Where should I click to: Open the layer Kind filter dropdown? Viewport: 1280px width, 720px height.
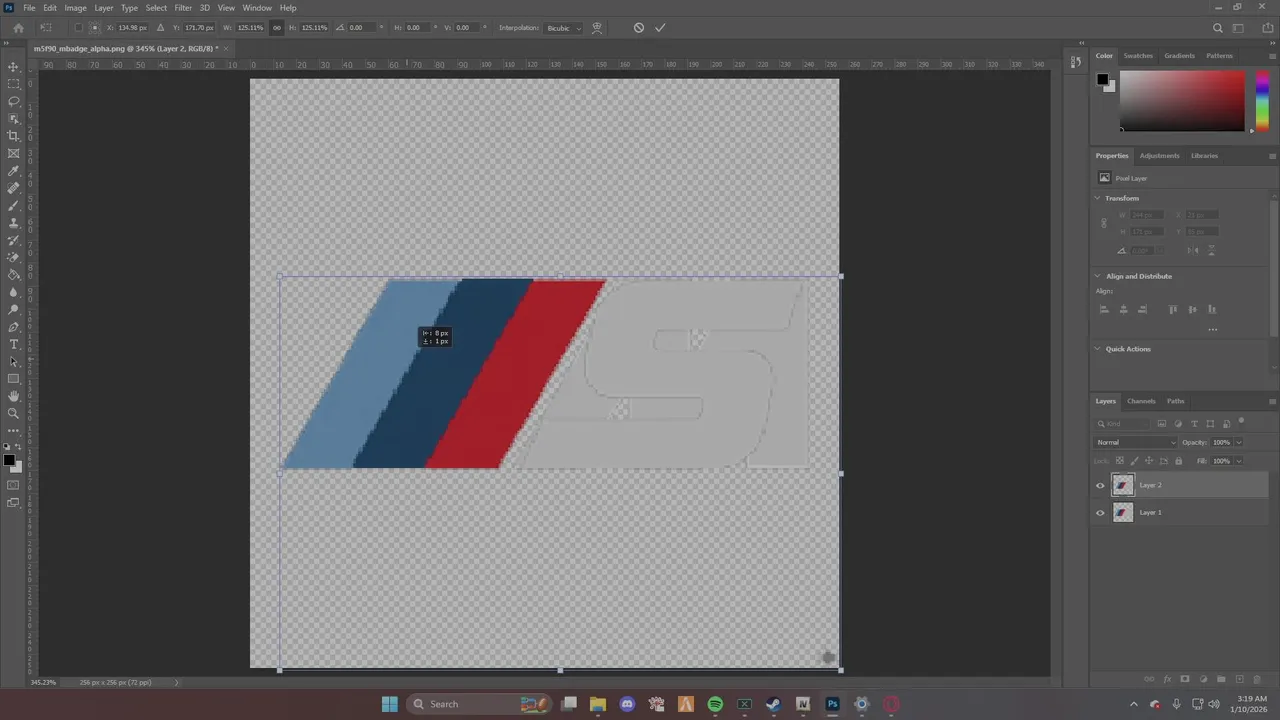point(1120,424)
